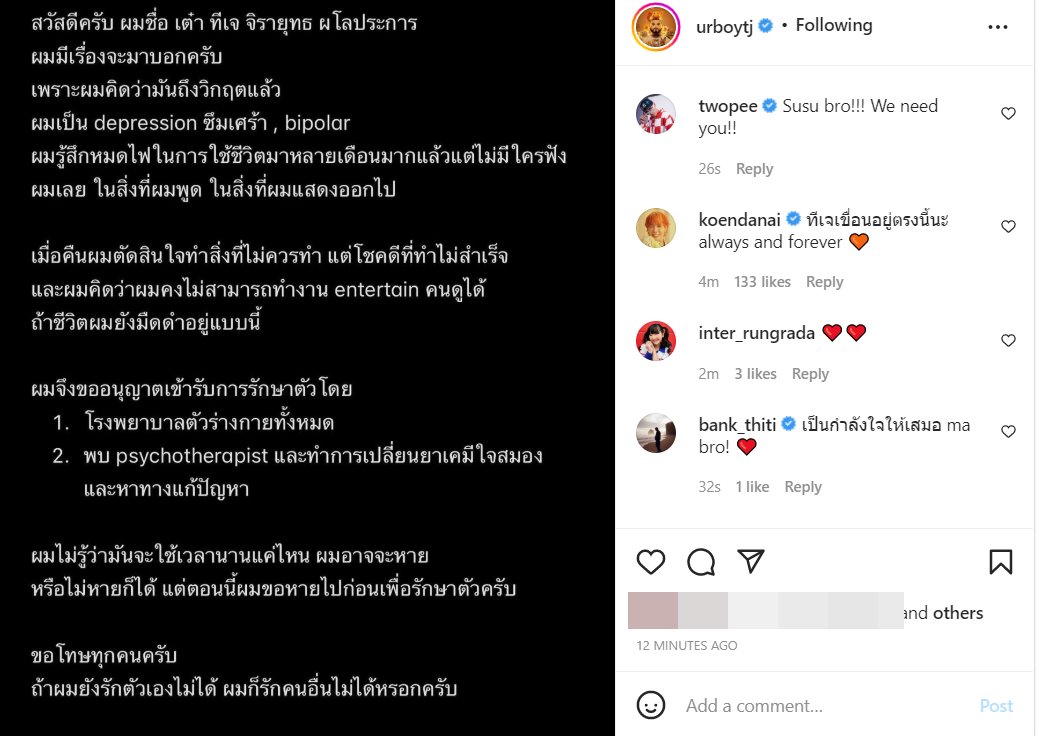The image size is (1037, 736).
Task: Click the Add a comment field
Action: point(827,706)
